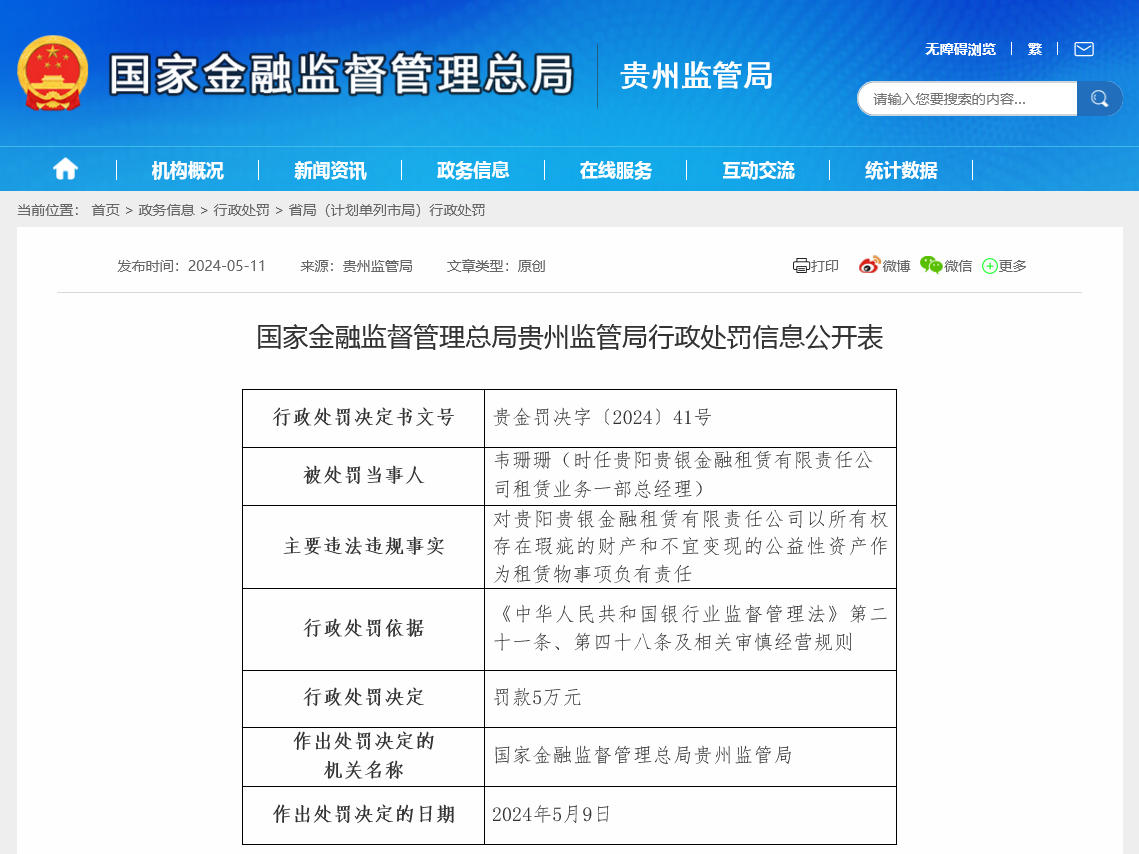The image size is (1139, 854).
Task: Open the 在线服务 menu
Action: coord(616,170)
